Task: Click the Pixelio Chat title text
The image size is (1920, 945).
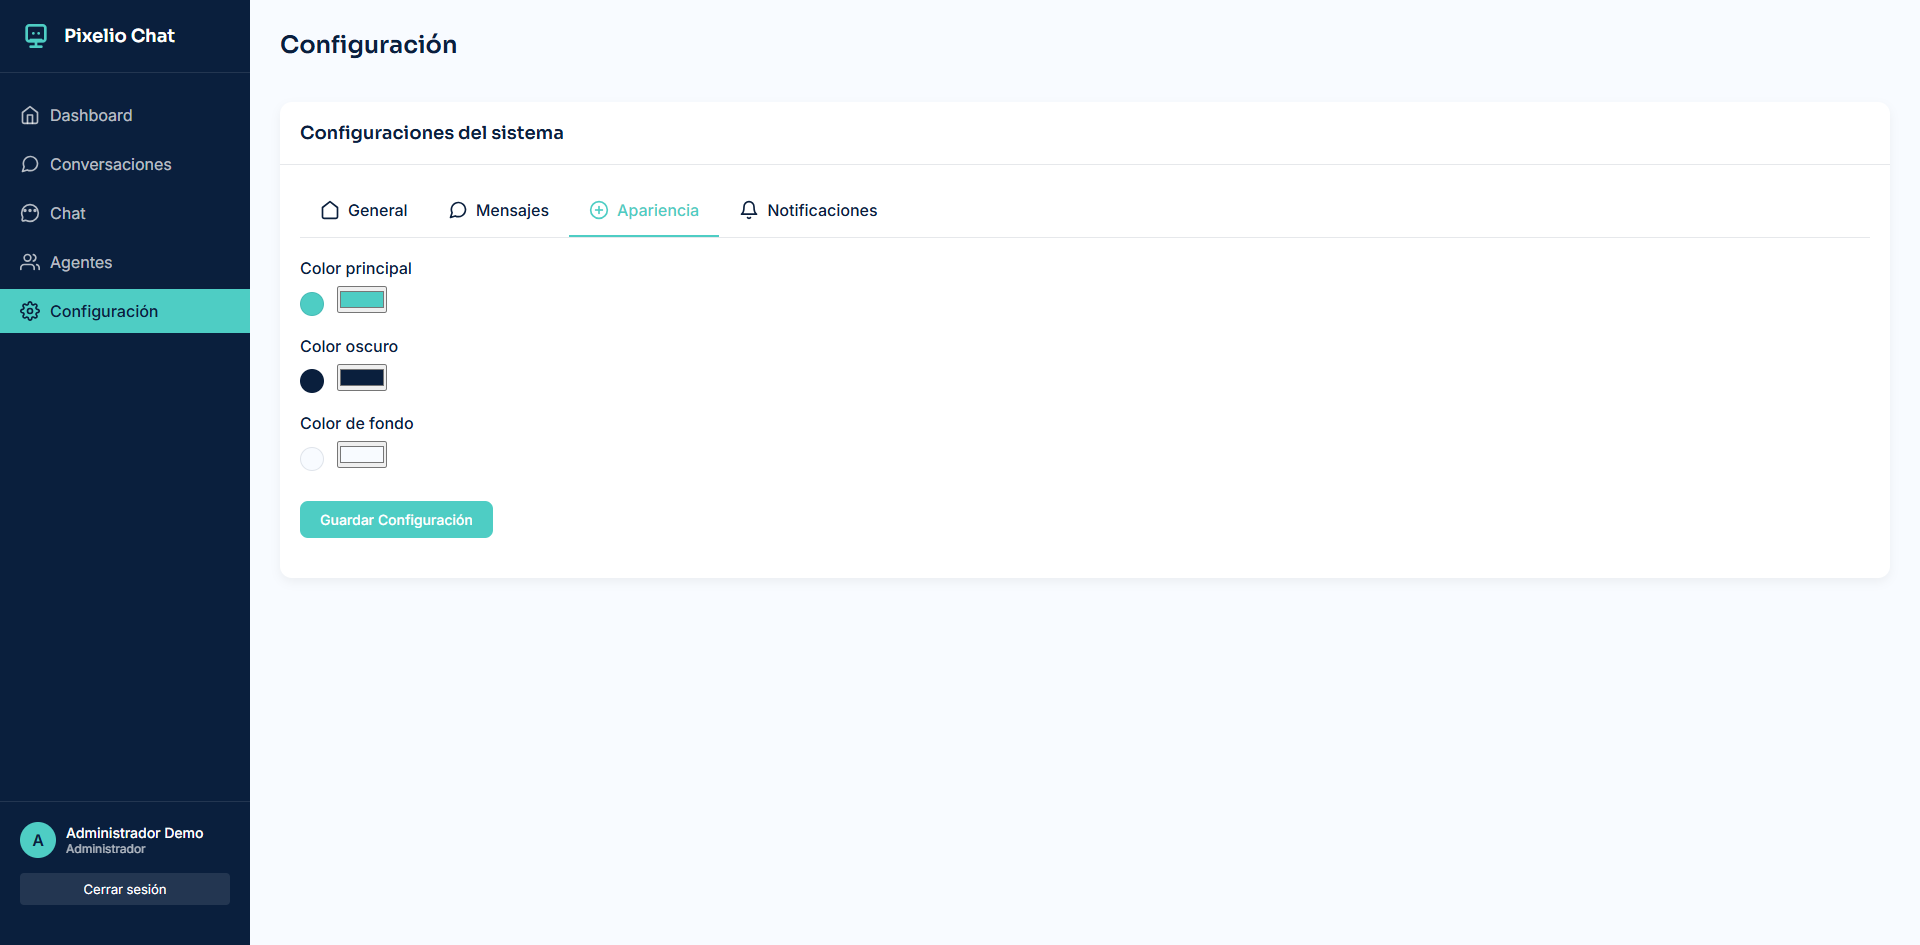Action: [119, 36]
